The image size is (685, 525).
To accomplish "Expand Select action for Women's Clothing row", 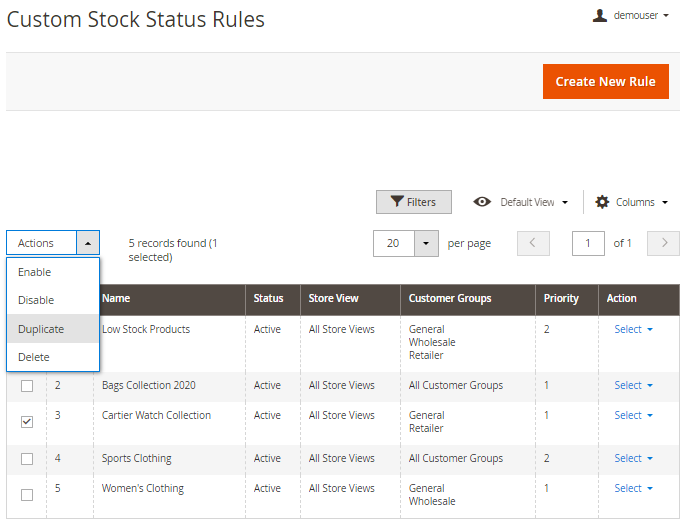I will [633, 488].
